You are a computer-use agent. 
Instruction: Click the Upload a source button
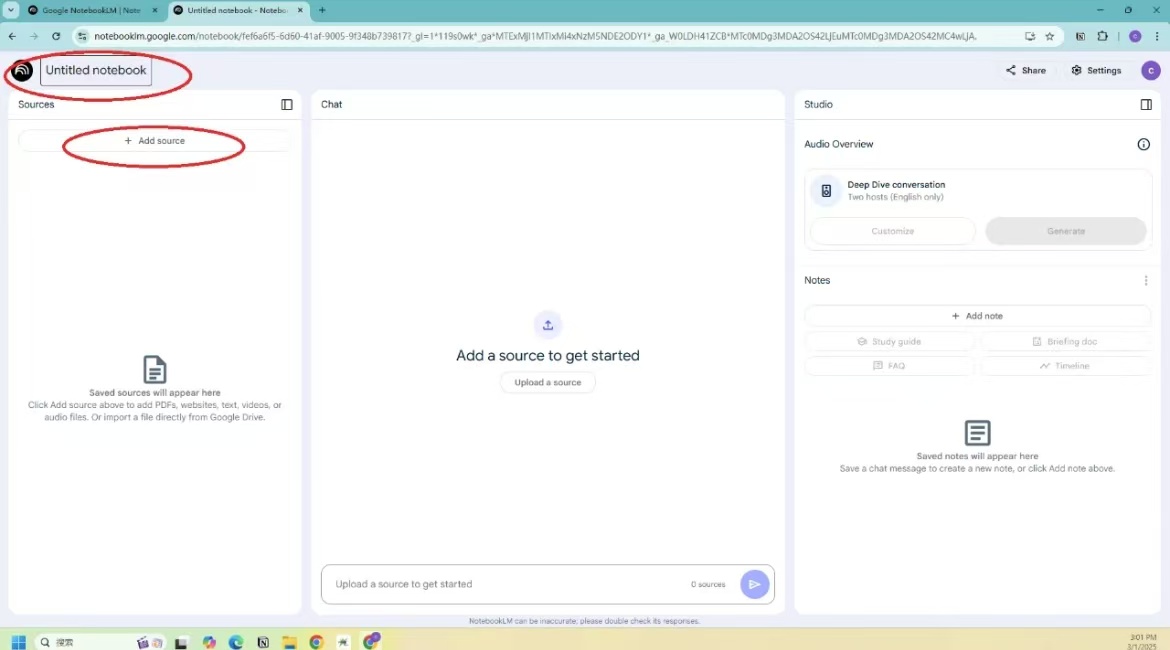coord(548,382)
